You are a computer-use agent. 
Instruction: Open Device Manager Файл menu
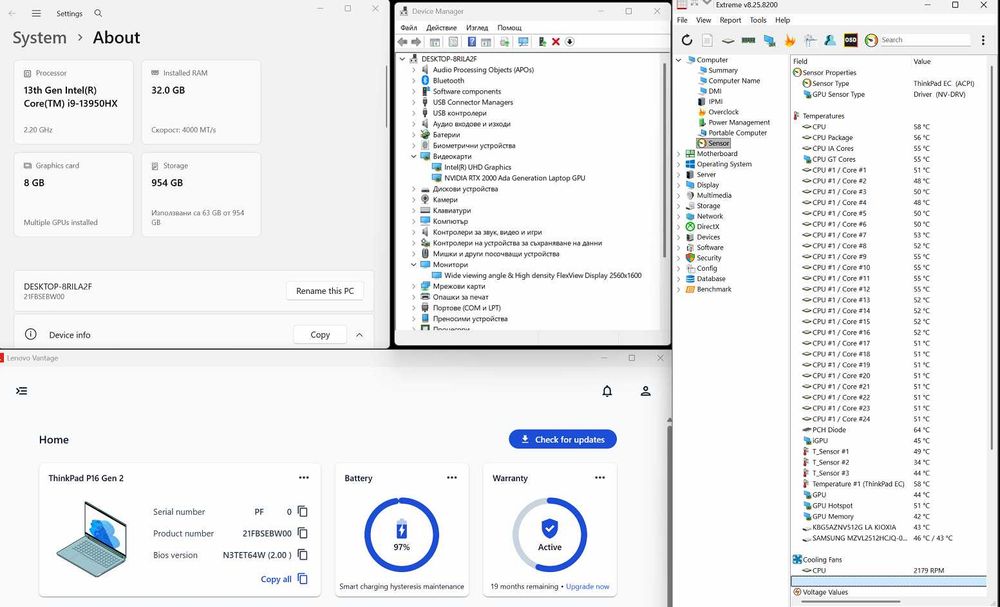(409, 27)
